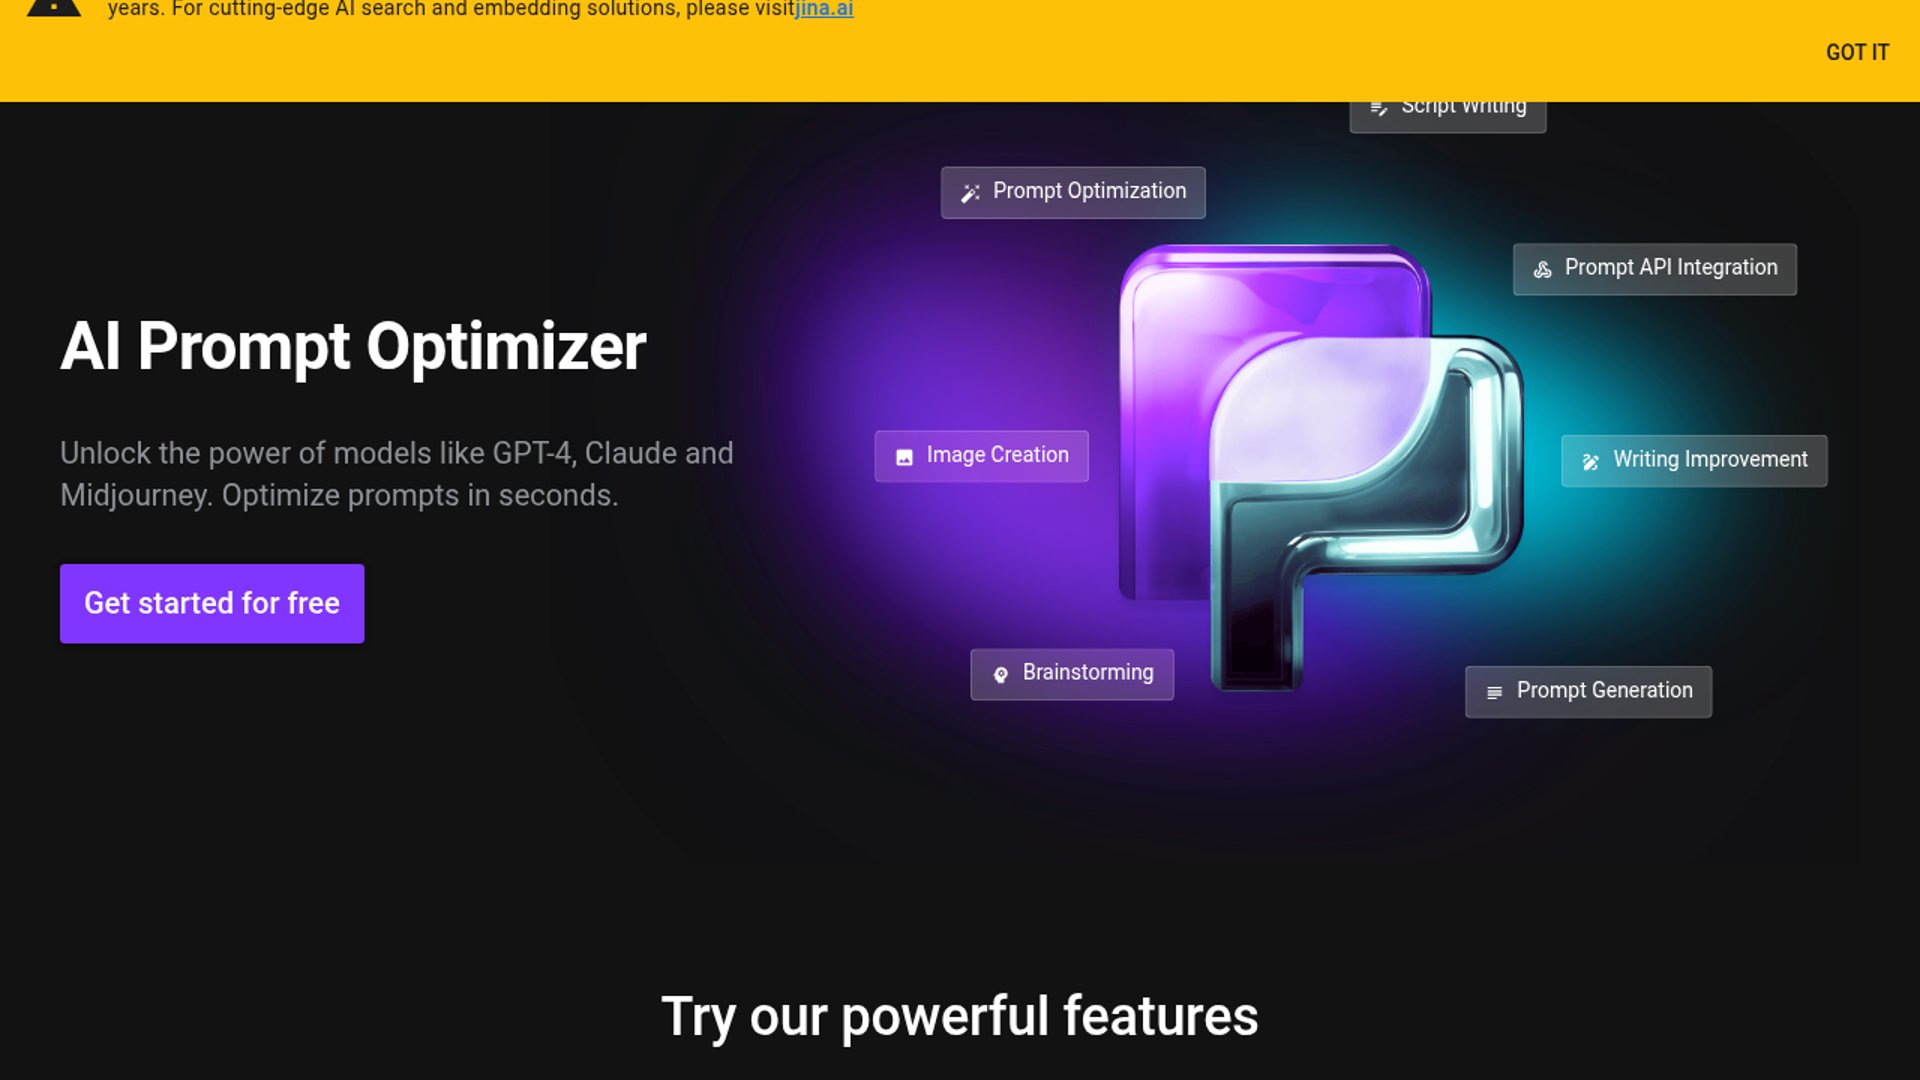Dismiss banner with GOT IT
Screen dimensions: 1920x1080
(1856, 52)
